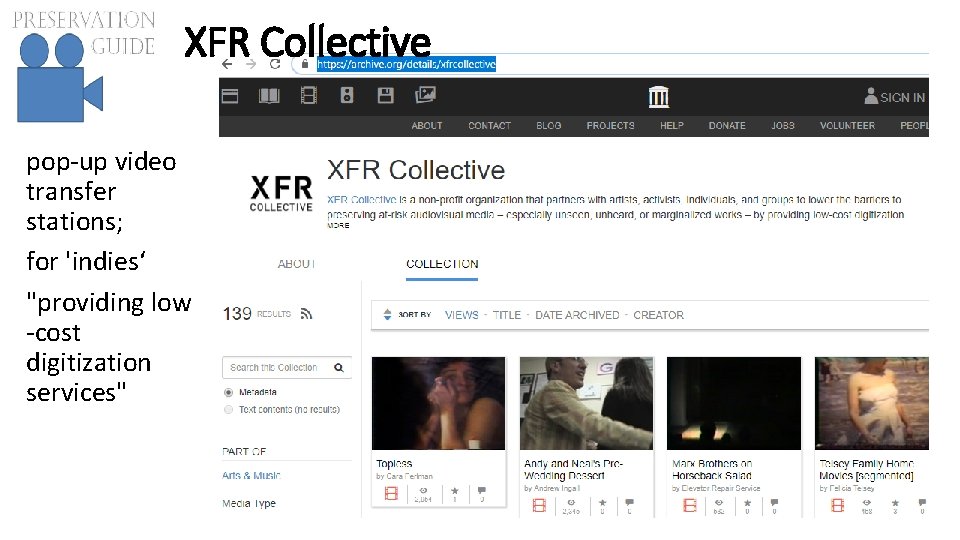The height and width of the screenshot is (540, 960).
Task: Select the Metadata radio button
Action: point(228,392)
